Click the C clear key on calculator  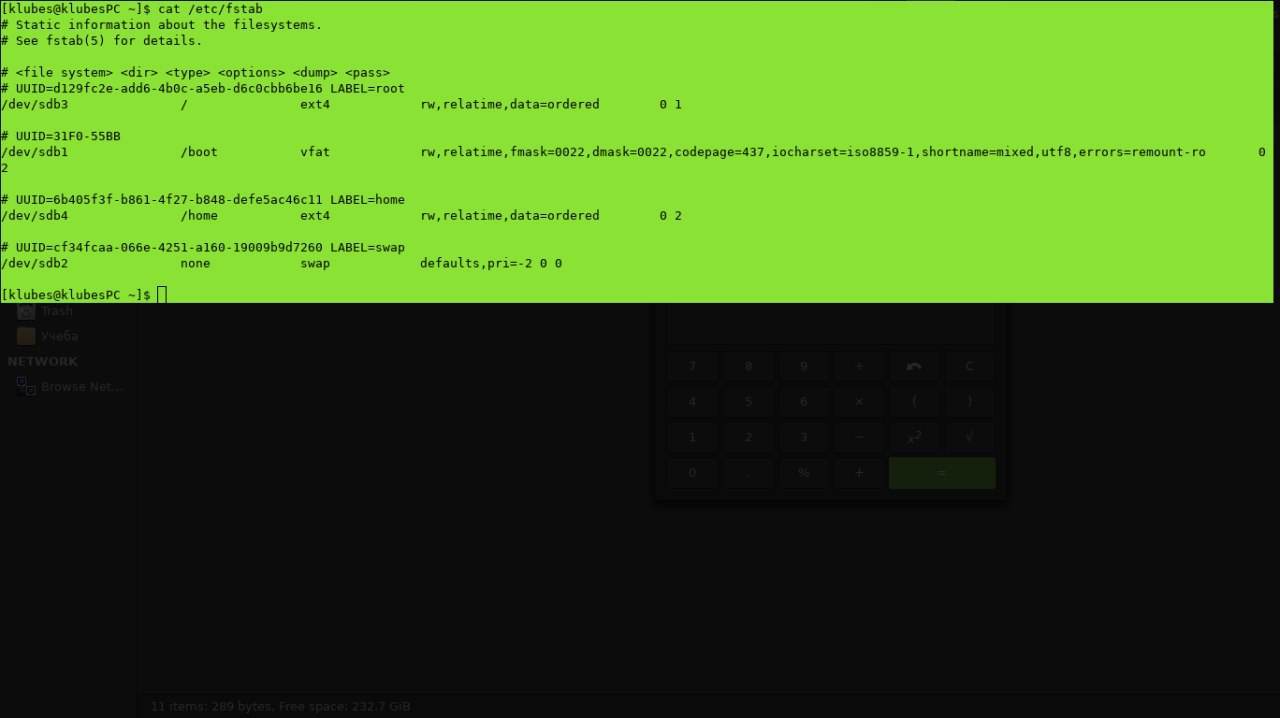(969, 366)
